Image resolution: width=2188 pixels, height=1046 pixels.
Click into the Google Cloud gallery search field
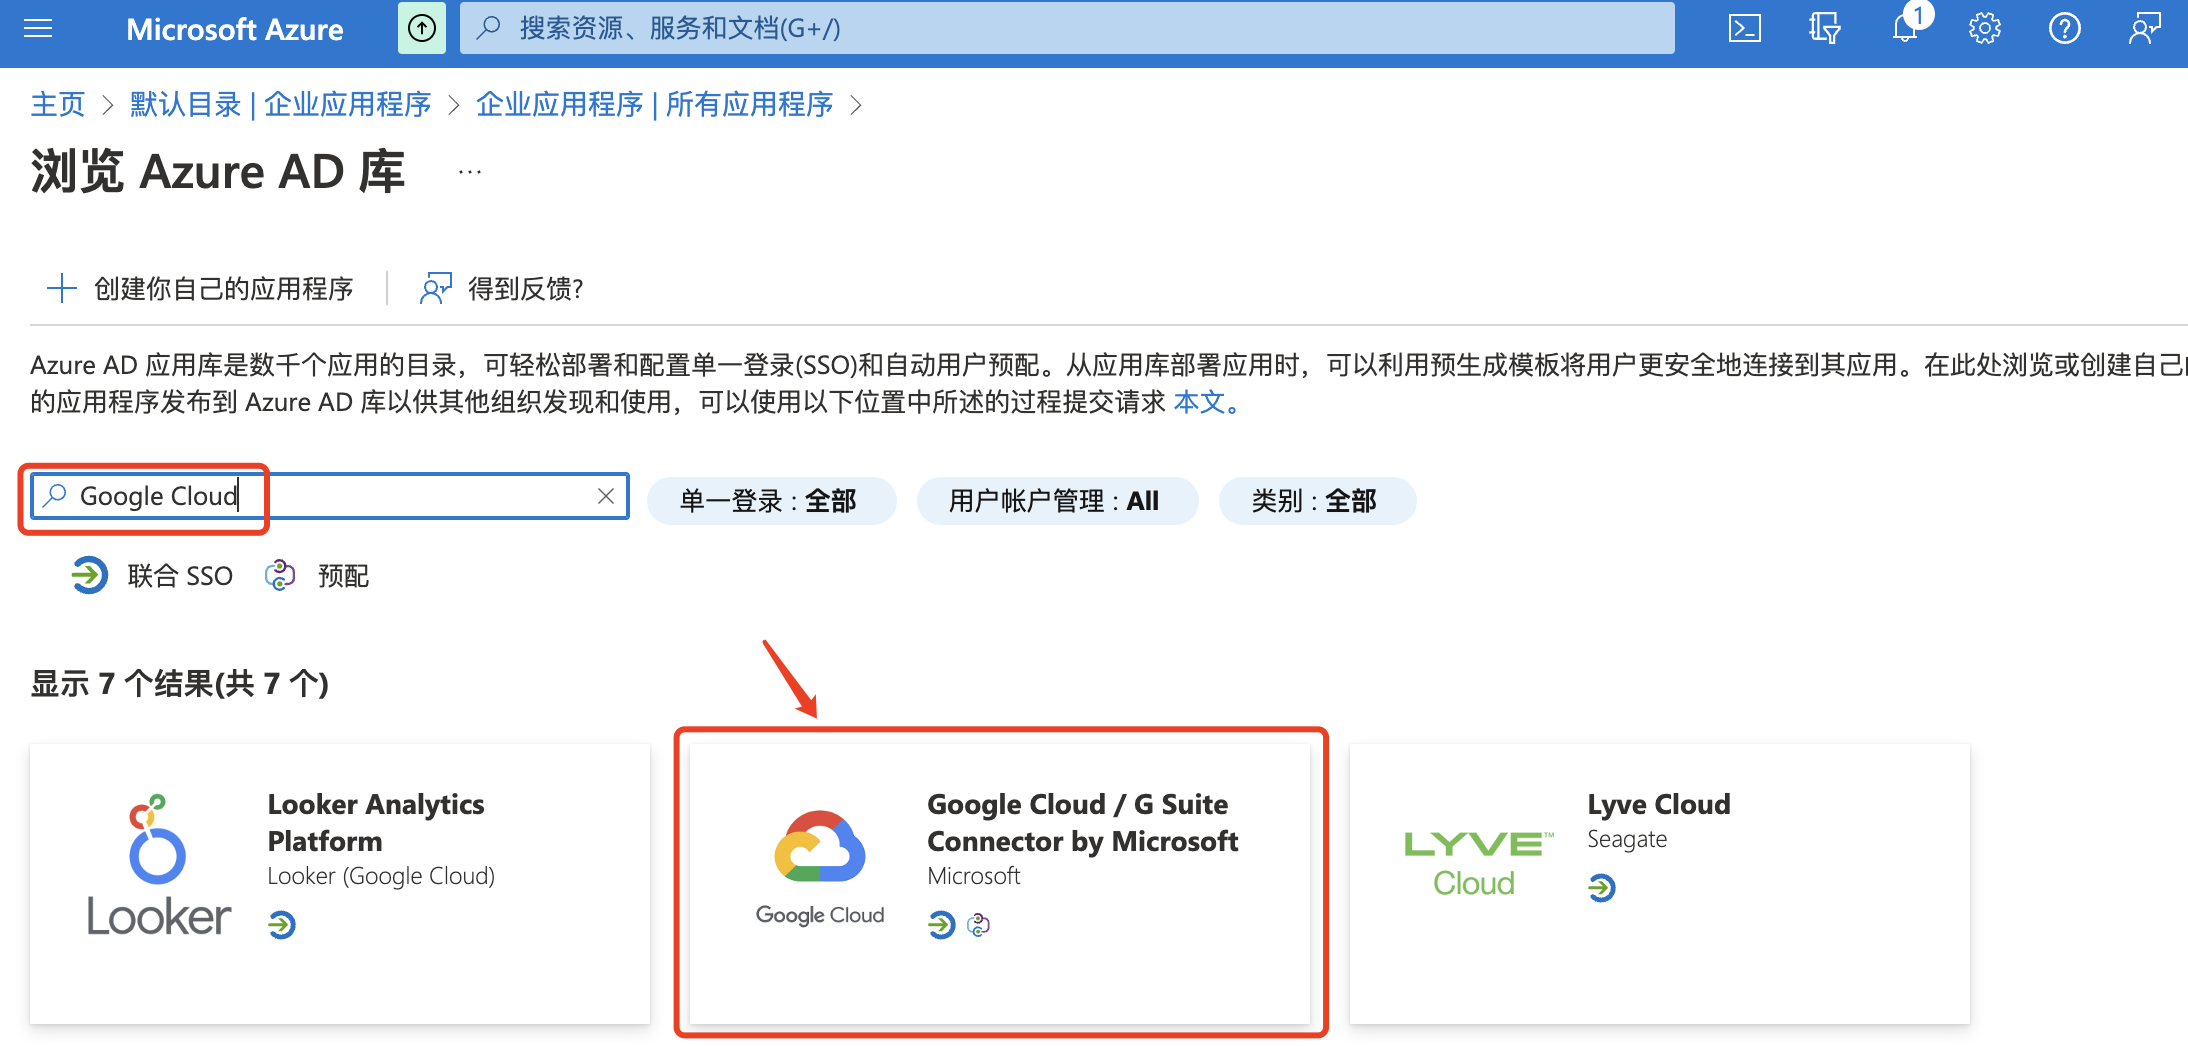pyautogui.click(x=330, y=496)
